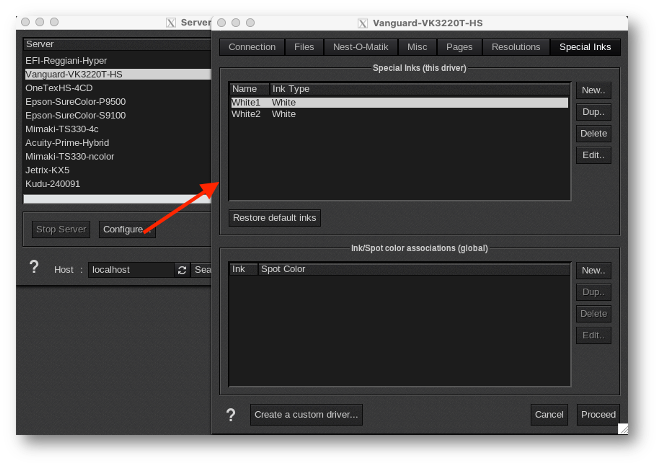This screenshot has width=659, height=466.
Task: Select Vanguard-VK3220T-HS in server list
Action: coord(117,75)
